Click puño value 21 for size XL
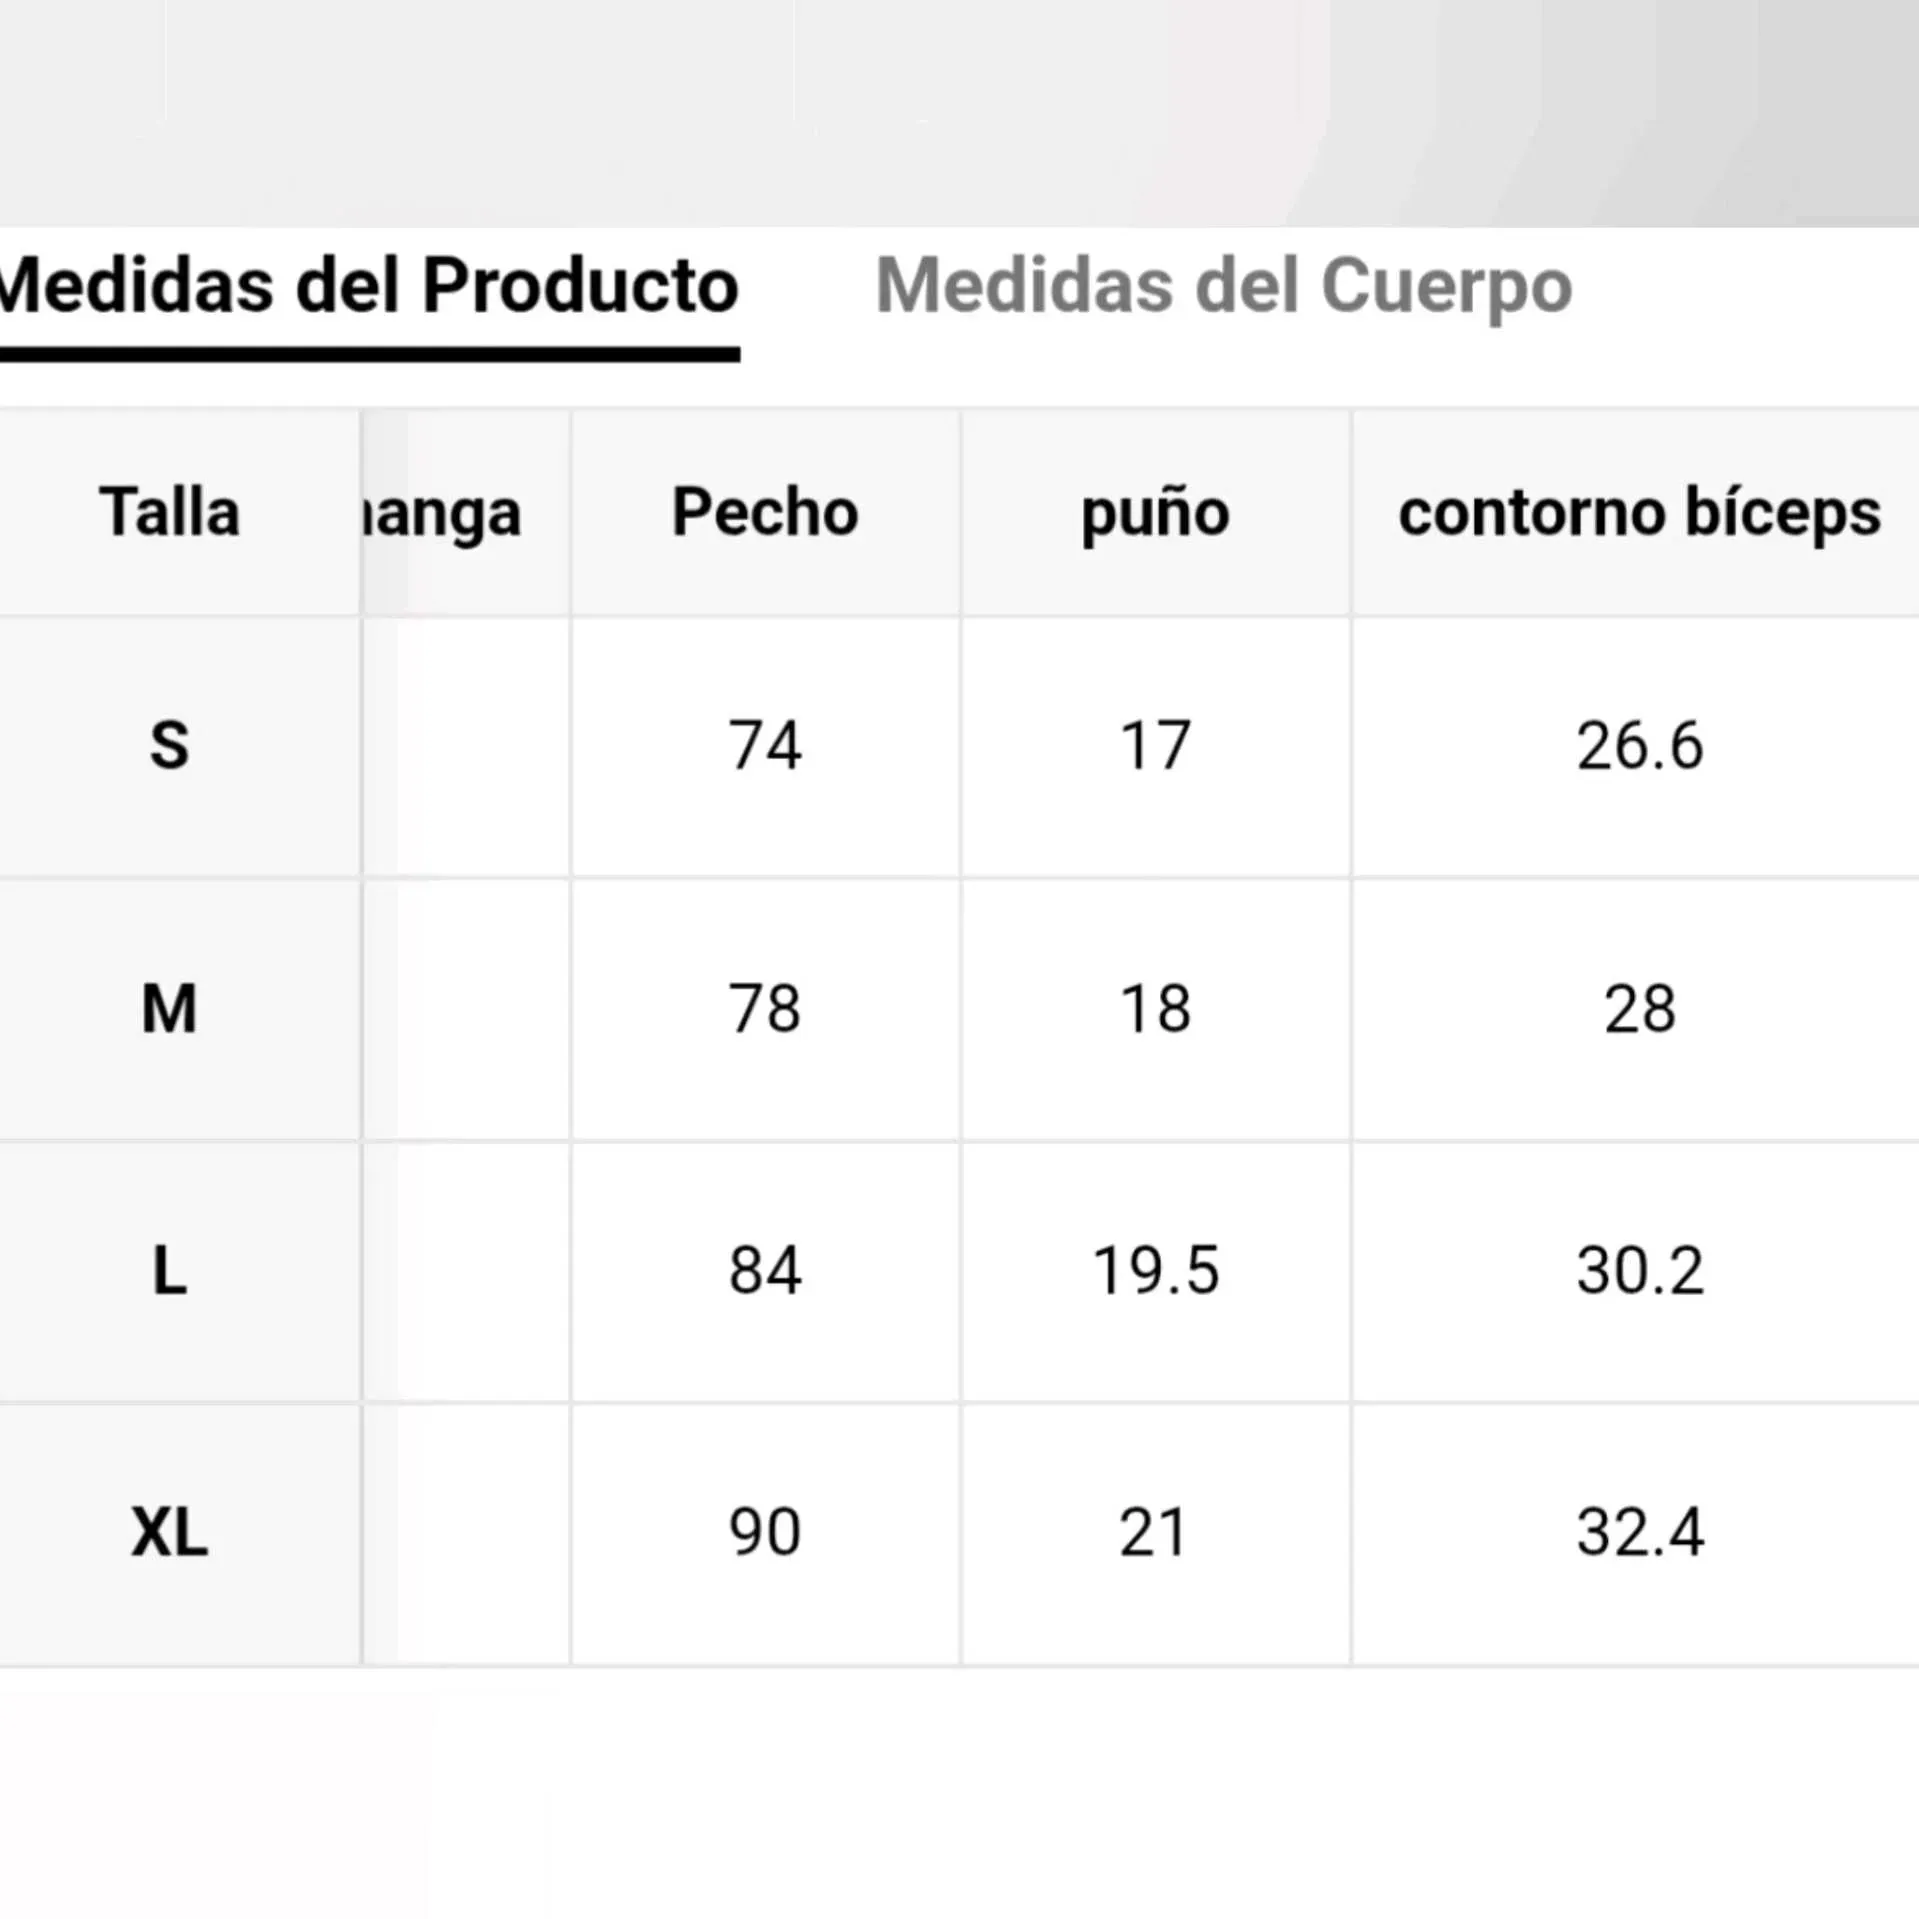This screenshot has width=1919, height=1919. (x=1153, y=1533)
